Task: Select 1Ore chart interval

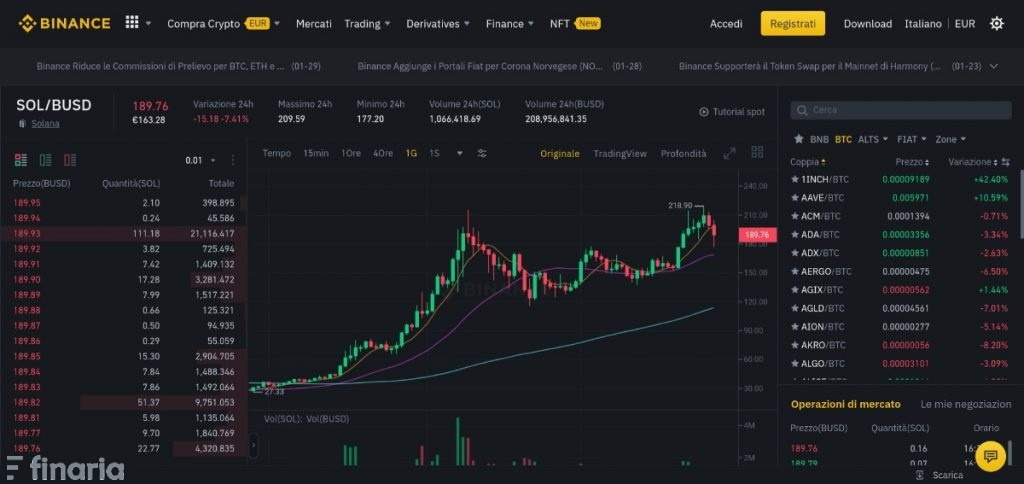Action: pos(351,153)
